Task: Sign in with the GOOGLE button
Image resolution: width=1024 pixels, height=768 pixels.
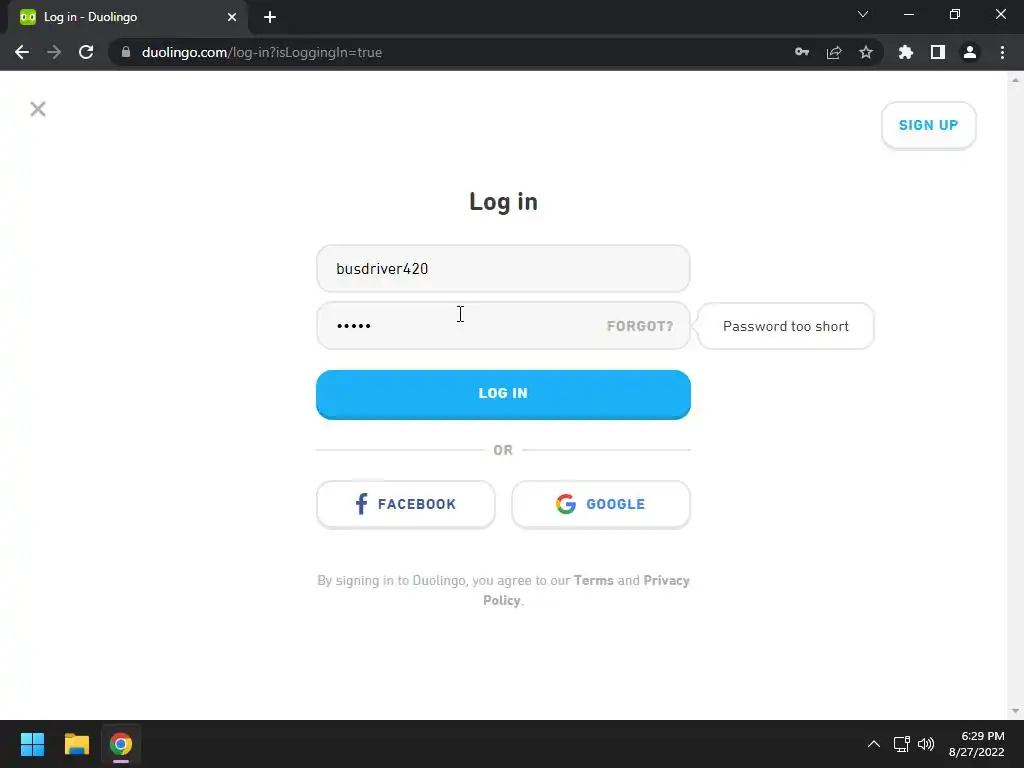Action: (600, 504)
